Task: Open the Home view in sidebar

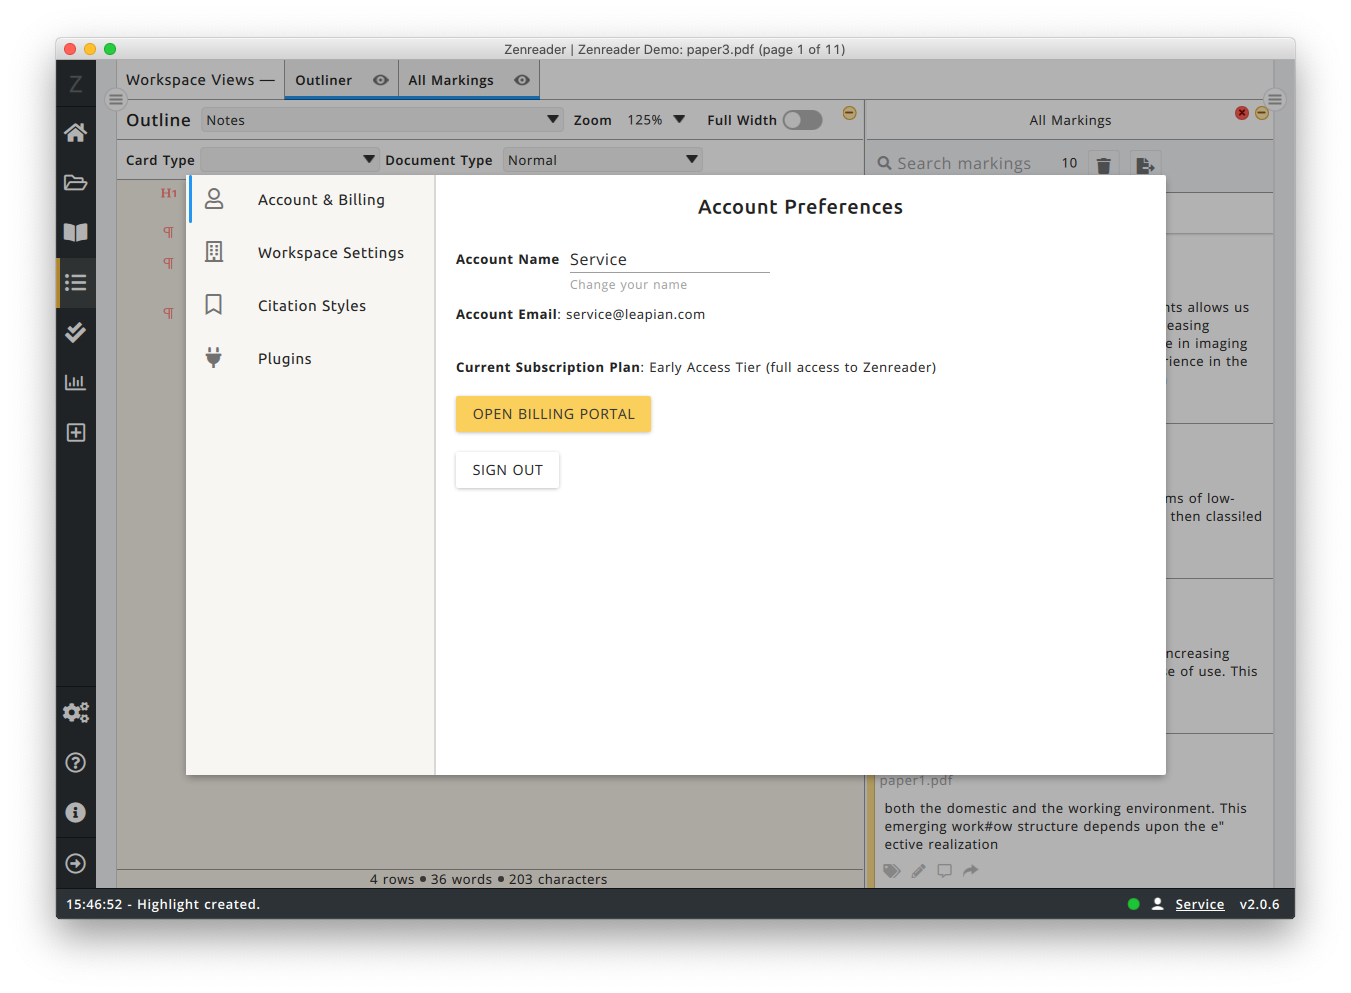Action: click(75, 132)
